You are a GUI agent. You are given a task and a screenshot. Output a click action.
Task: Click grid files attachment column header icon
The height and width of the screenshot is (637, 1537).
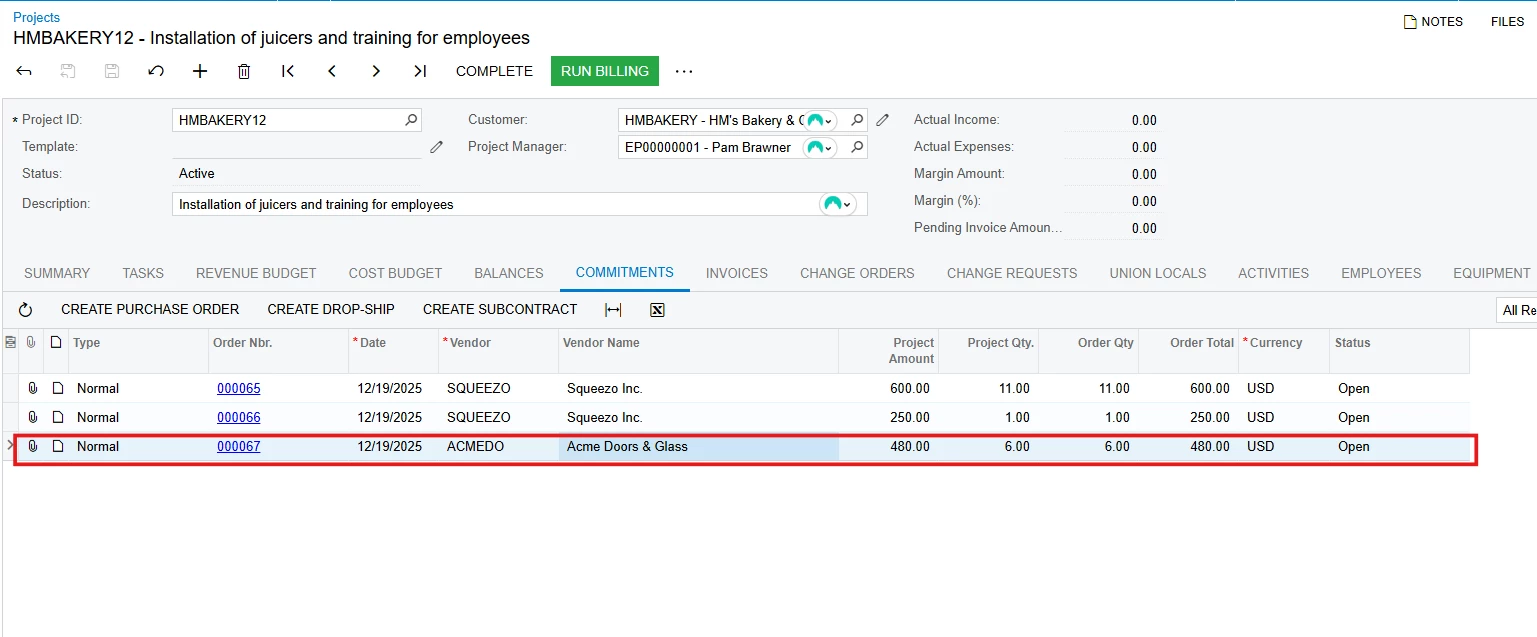click(31, 342)
